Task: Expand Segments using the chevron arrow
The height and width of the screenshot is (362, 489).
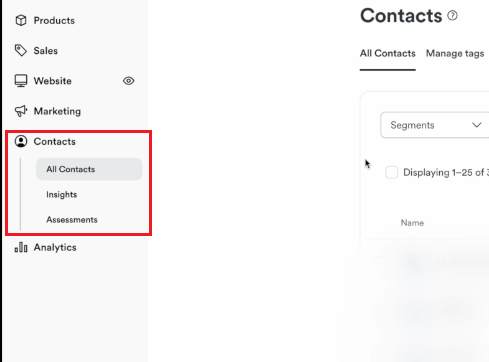Action: (x=477, y=125)
